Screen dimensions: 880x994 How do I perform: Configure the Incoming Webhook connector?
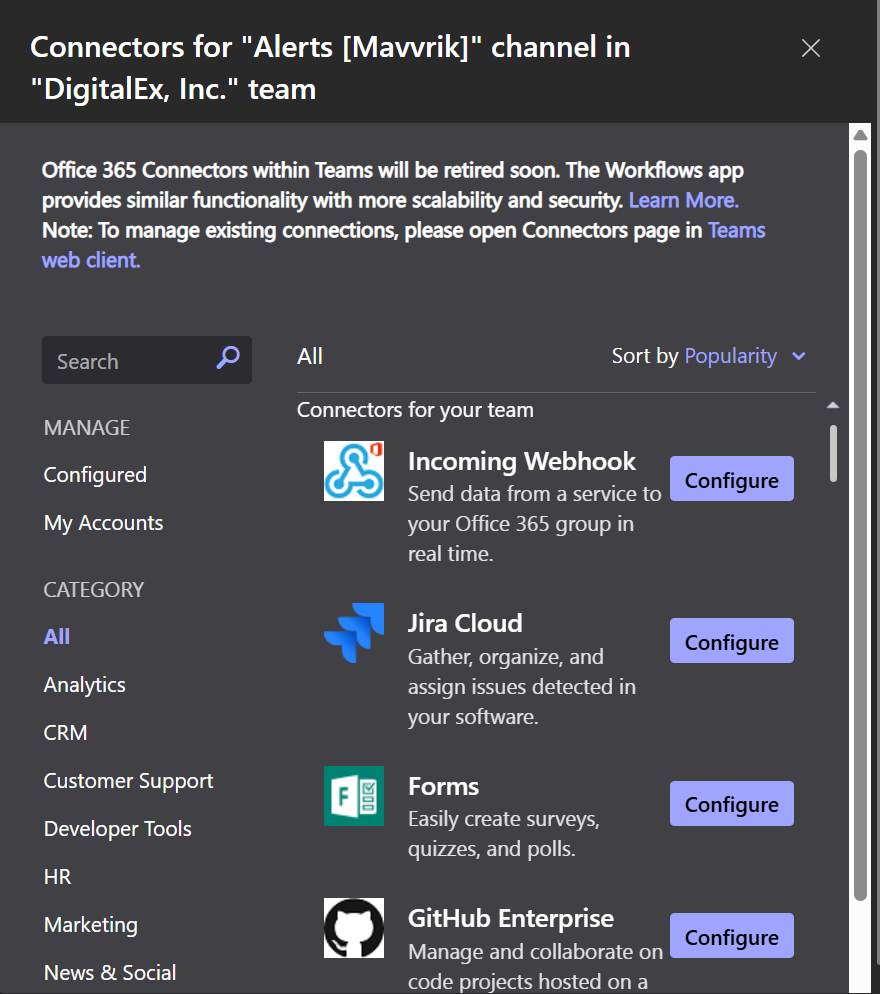coord(731,480)
